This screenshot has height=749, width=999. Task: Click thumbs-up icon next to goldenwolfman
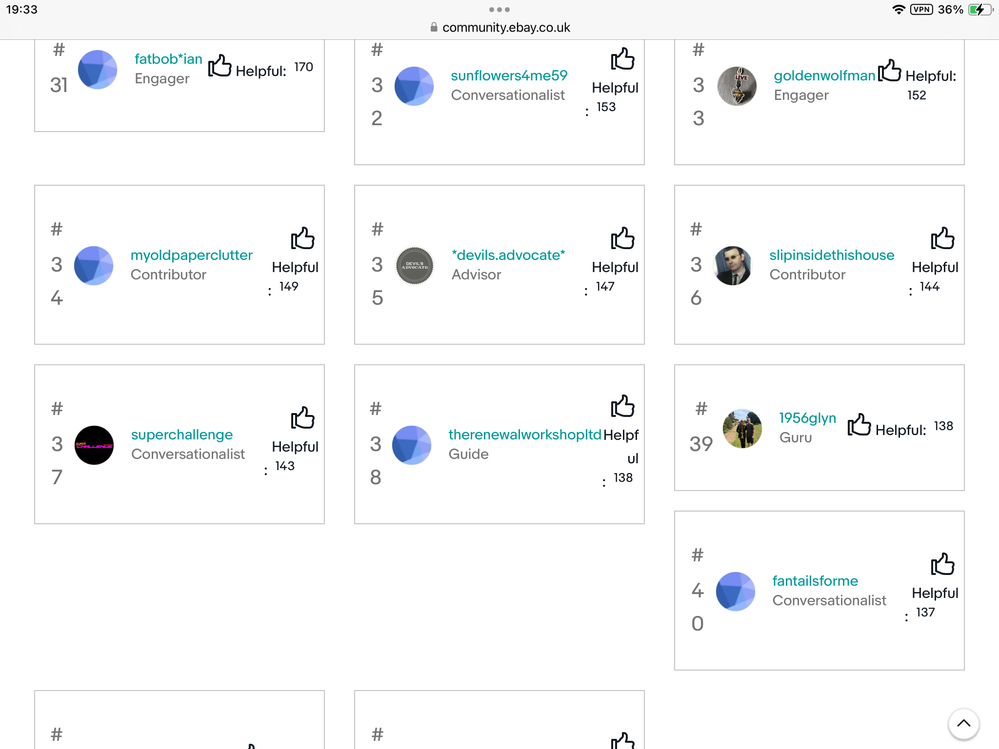[889, 72]
